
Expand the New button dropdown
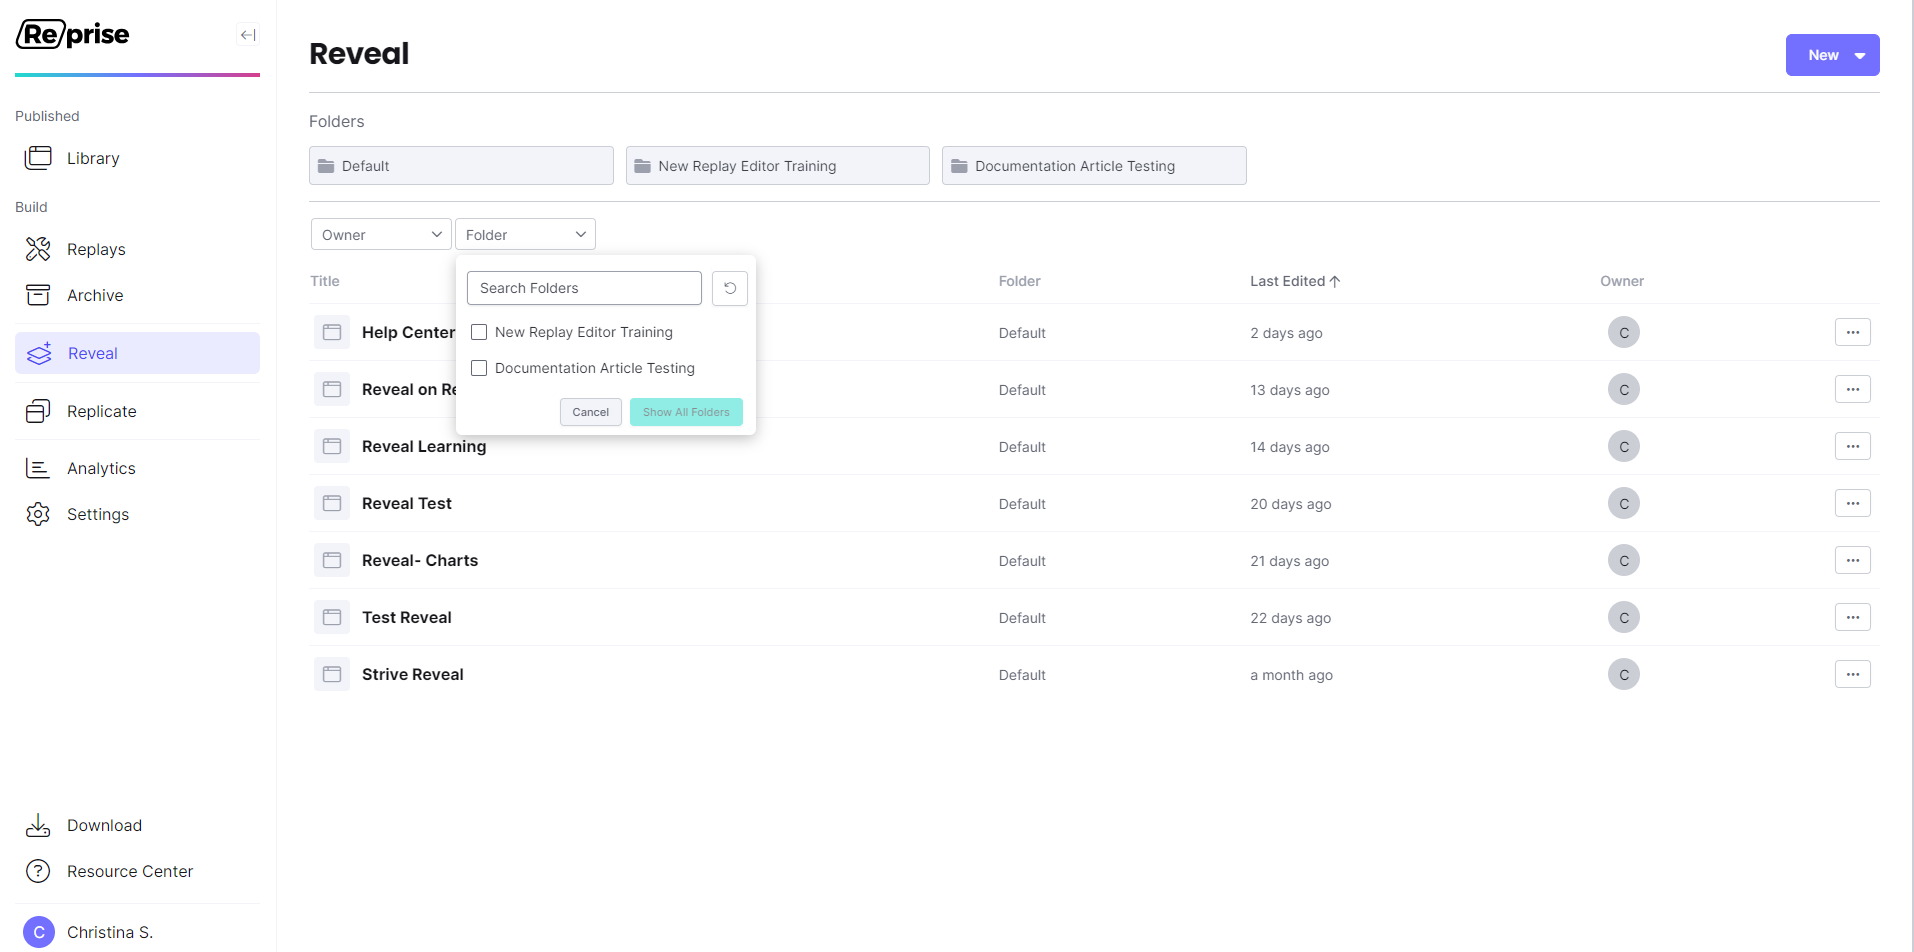(x=1832, y=55)
